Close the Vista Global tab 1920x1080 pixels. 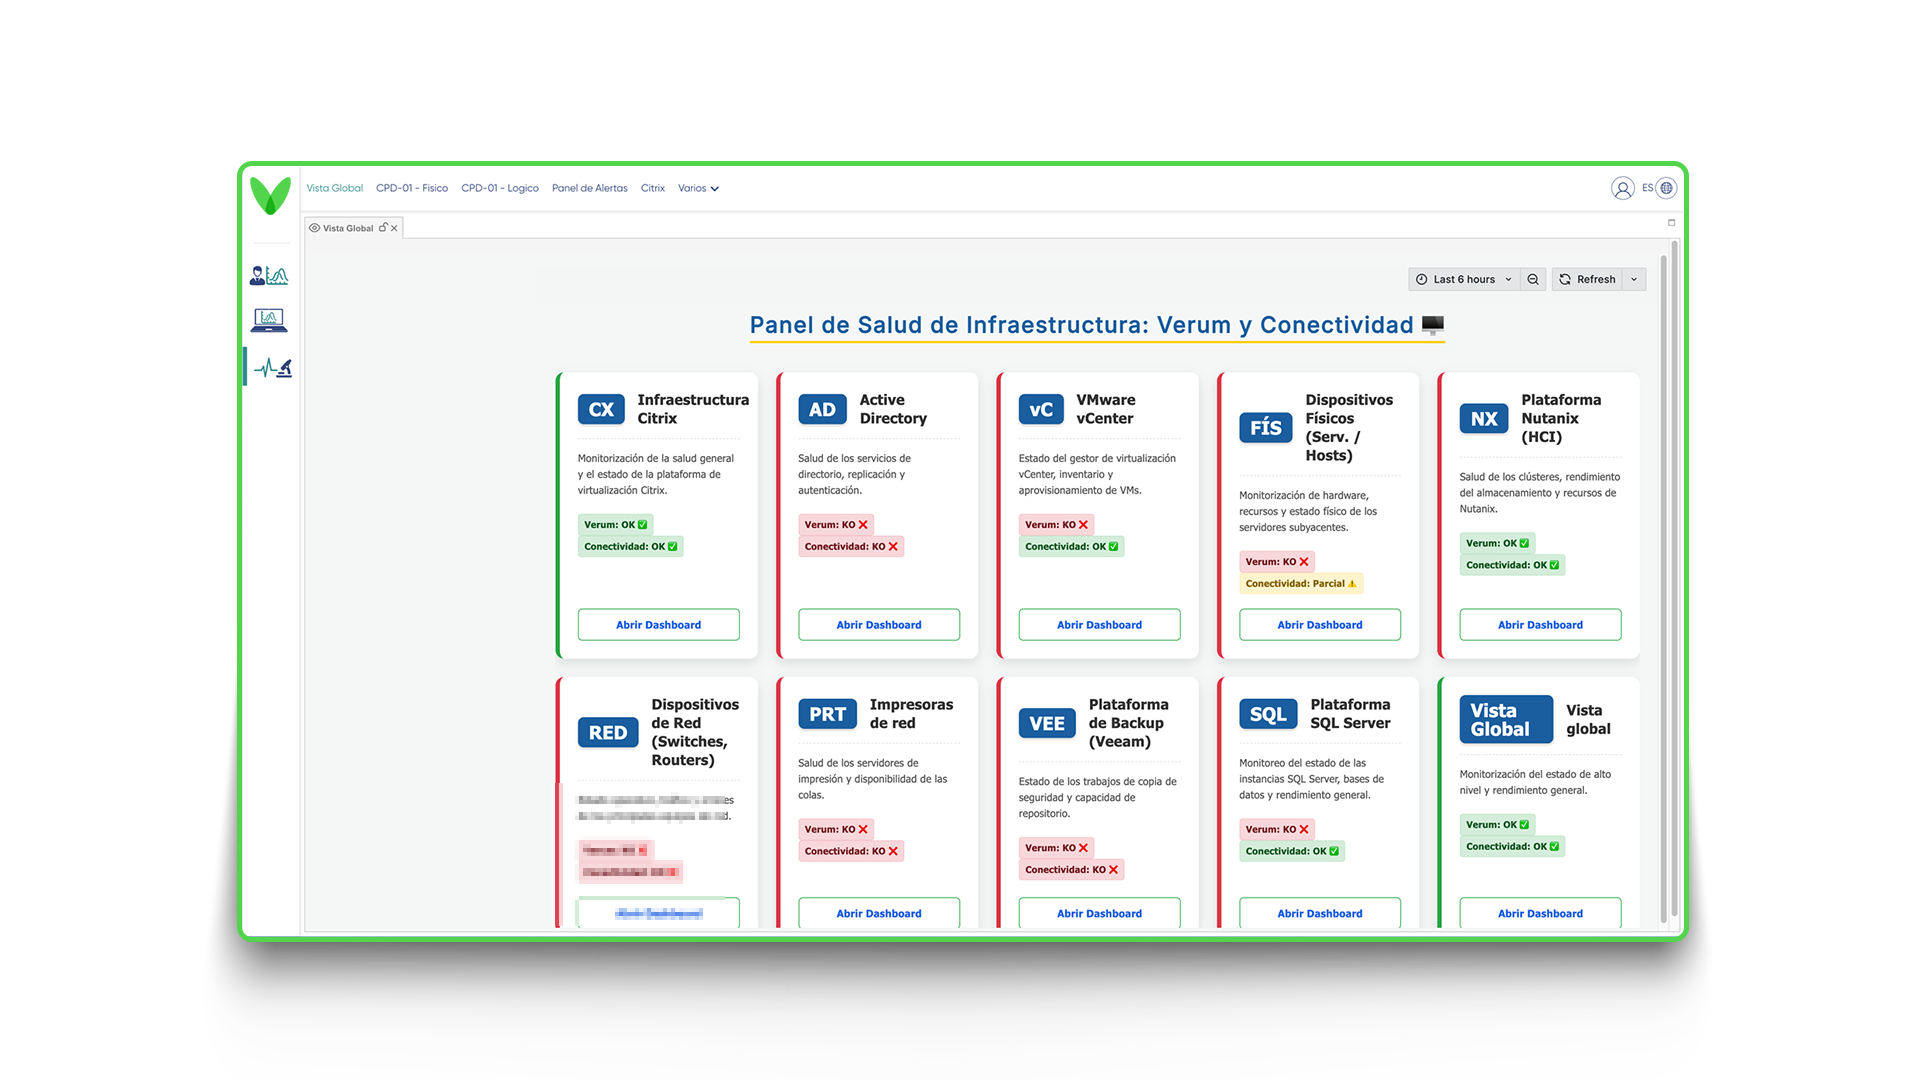click(394, 228)
